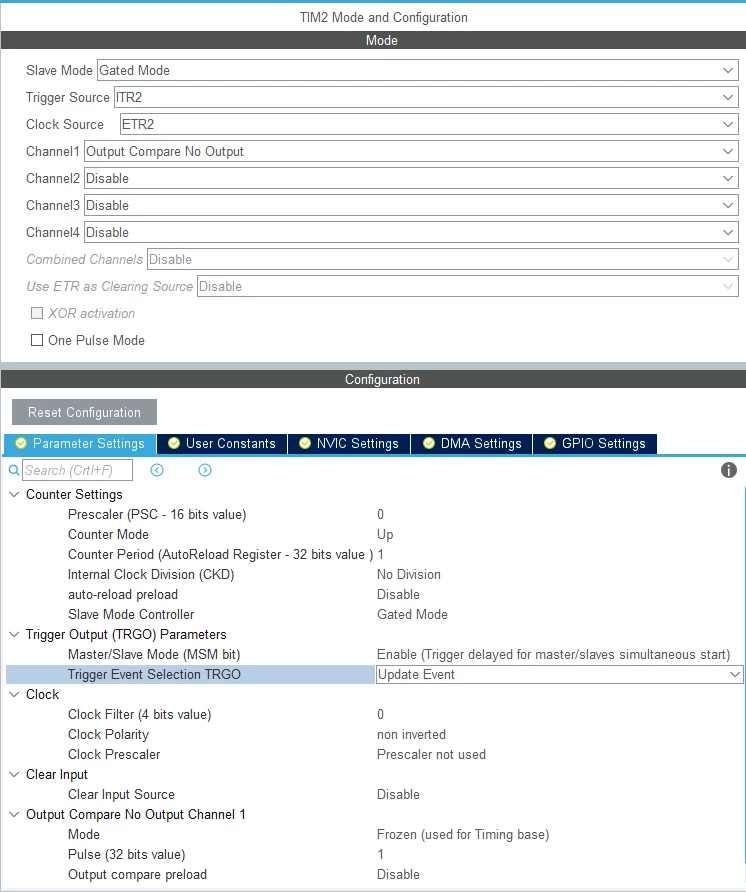The width and height of the screenshot is (746, 892).
Task: Select Master/Slave Mode (MSM bit) row
Action: pos(374,655)
